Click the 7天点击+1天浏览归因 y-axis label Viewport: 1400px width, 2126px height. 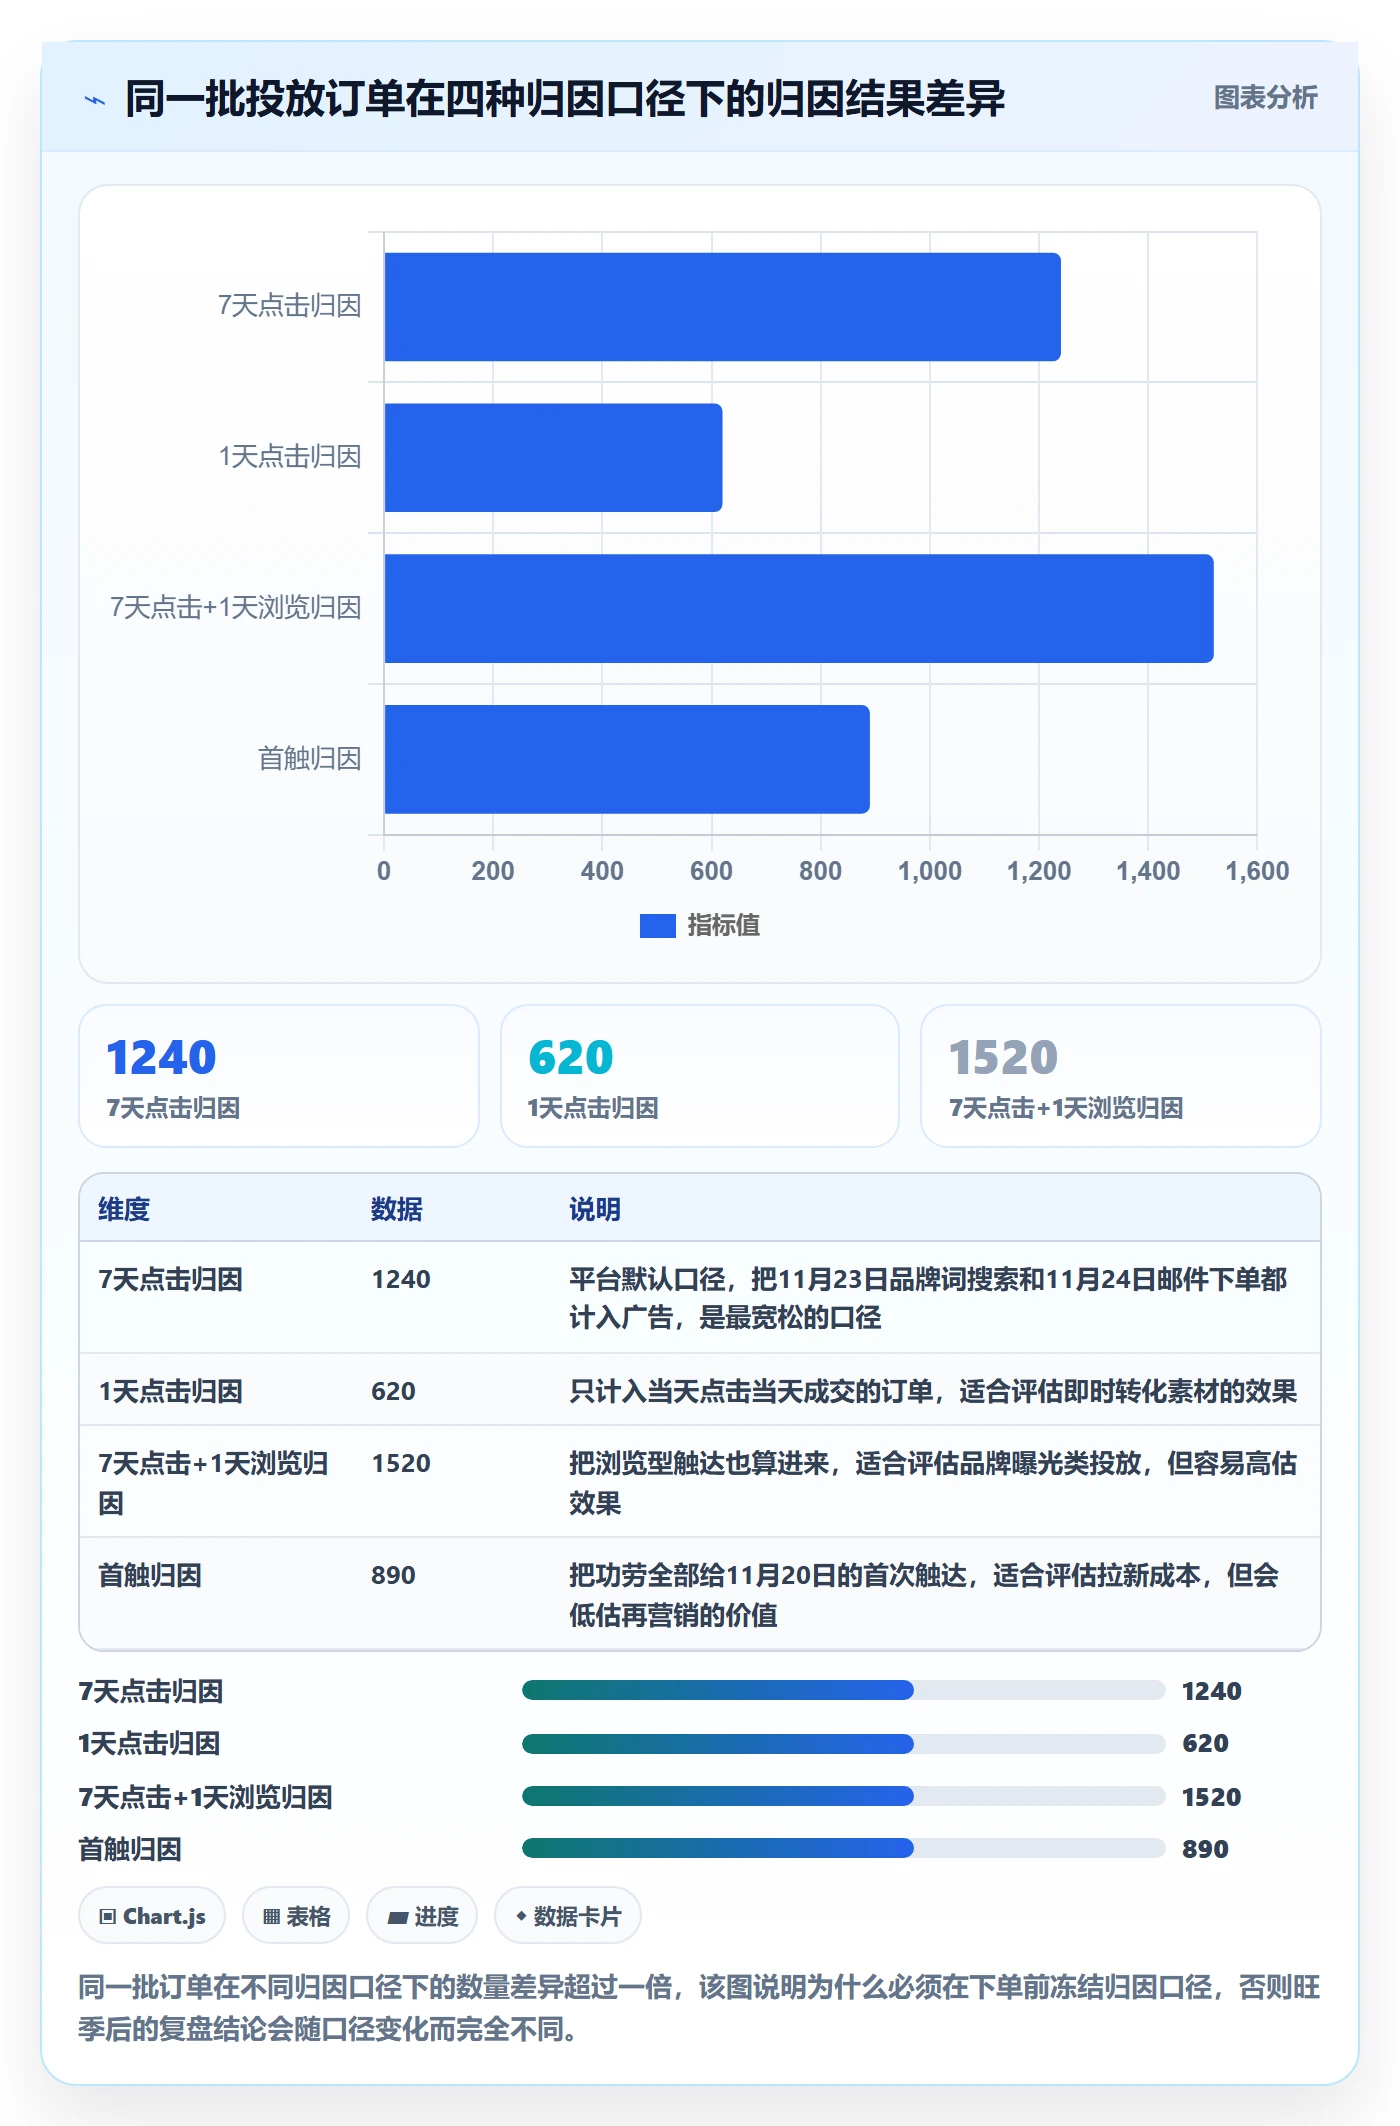(x=235, y=608)
